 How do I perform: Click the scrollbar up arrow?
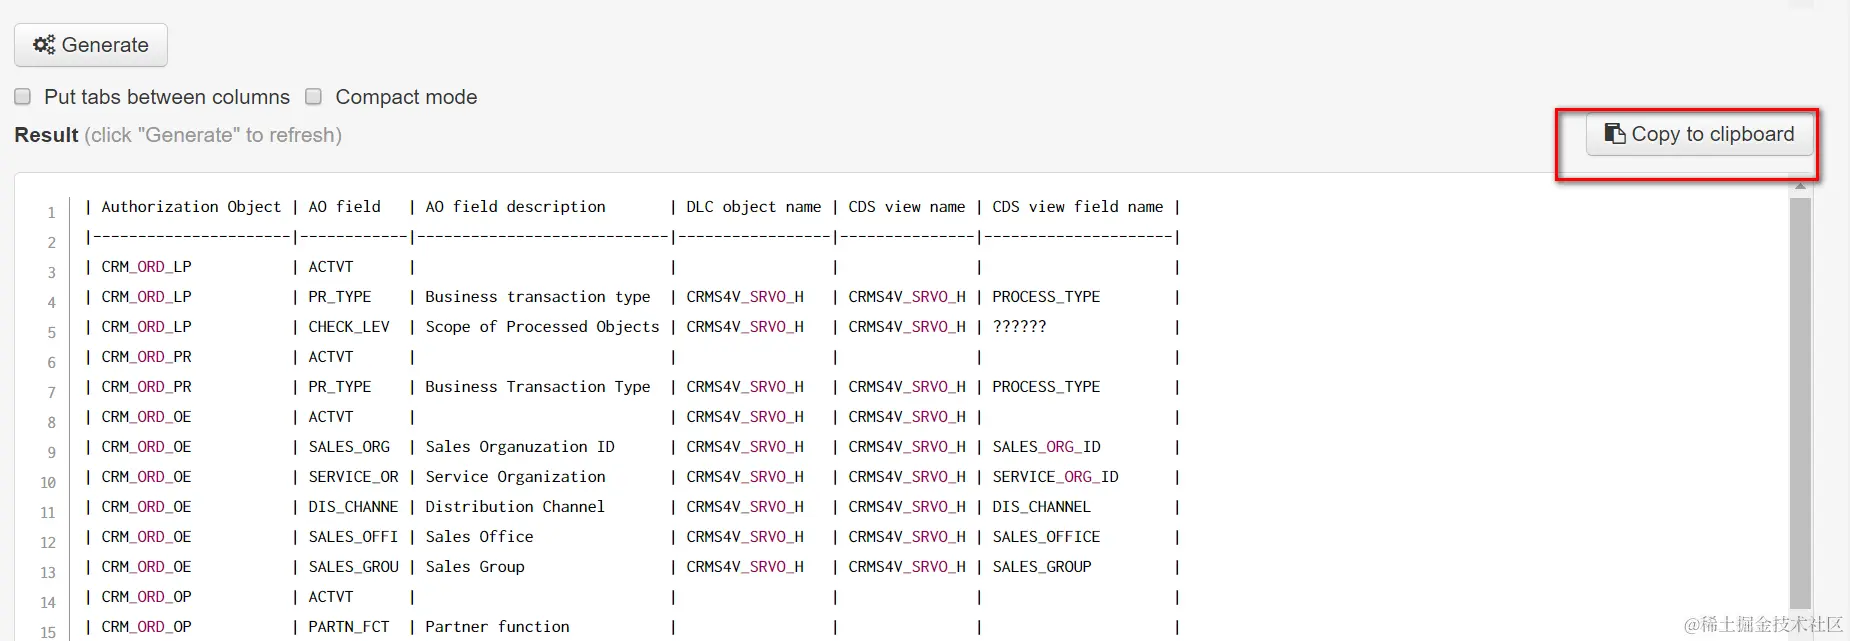click(1800, 186)
